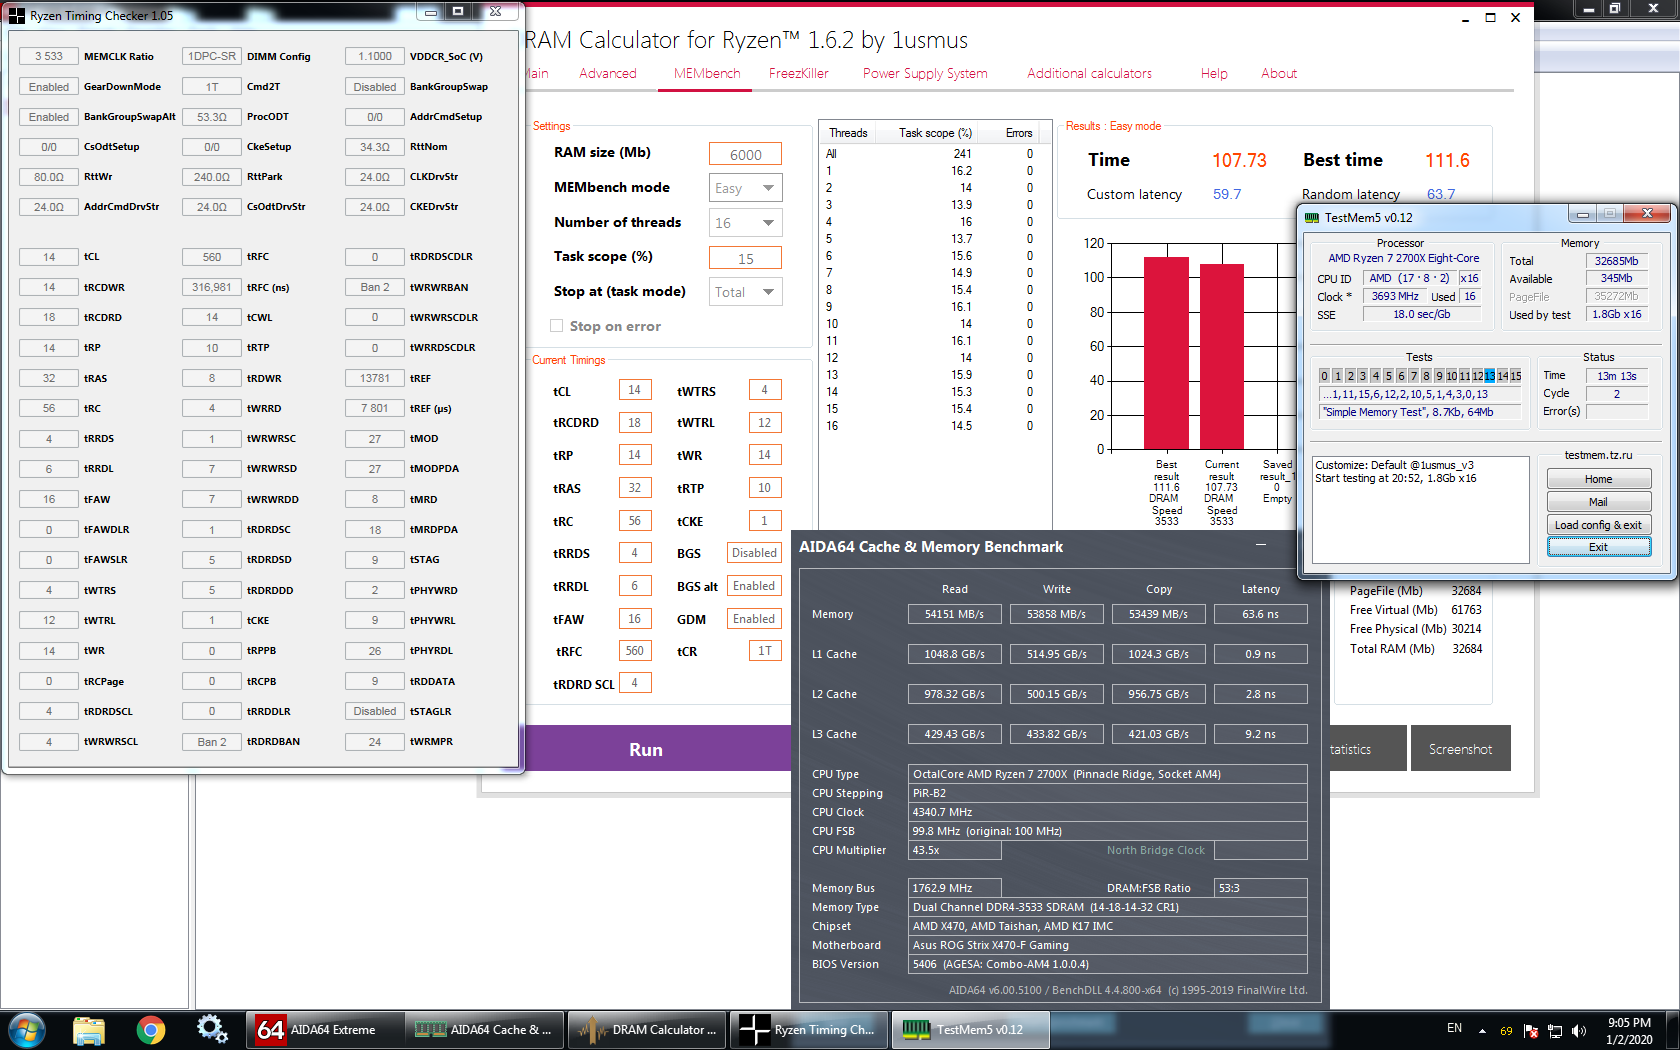Click the Show desktop button on the taskbar
This screenshot has width=1680, height=1050.
[1673, 1029]
